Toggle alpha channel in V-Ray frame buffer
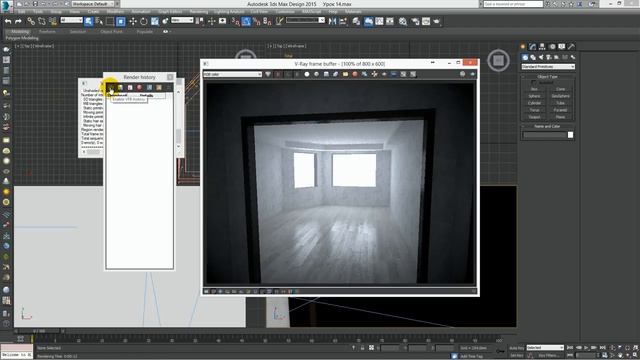Screen dimensions: 640x360 click(307, 74)
